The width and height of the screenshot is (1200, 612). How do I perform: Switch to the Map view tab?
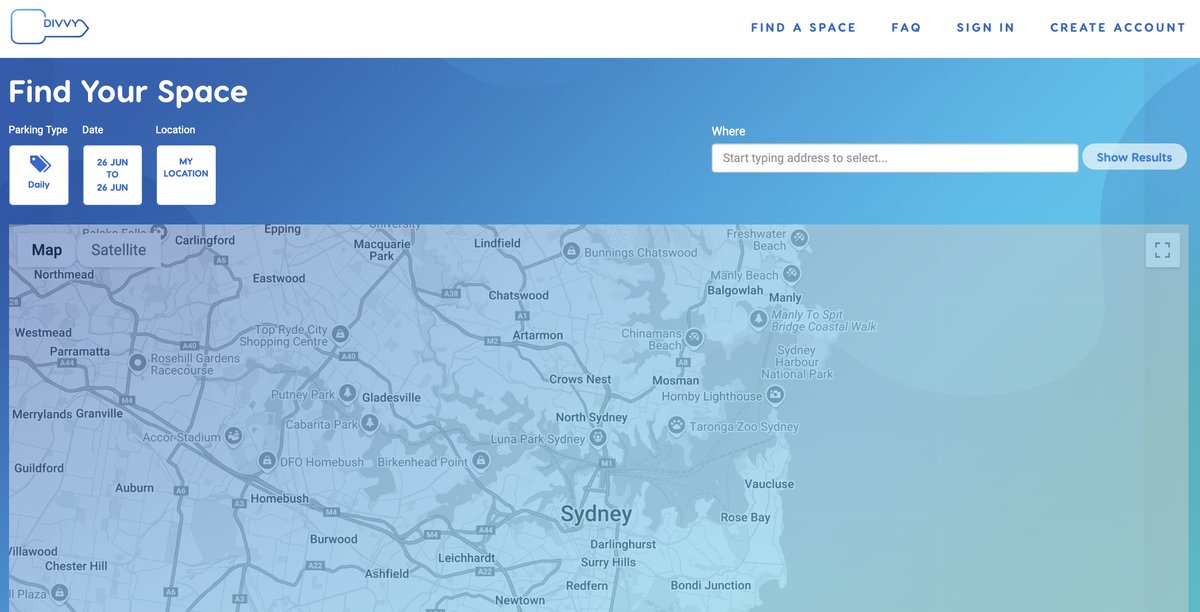coord(47,250)
